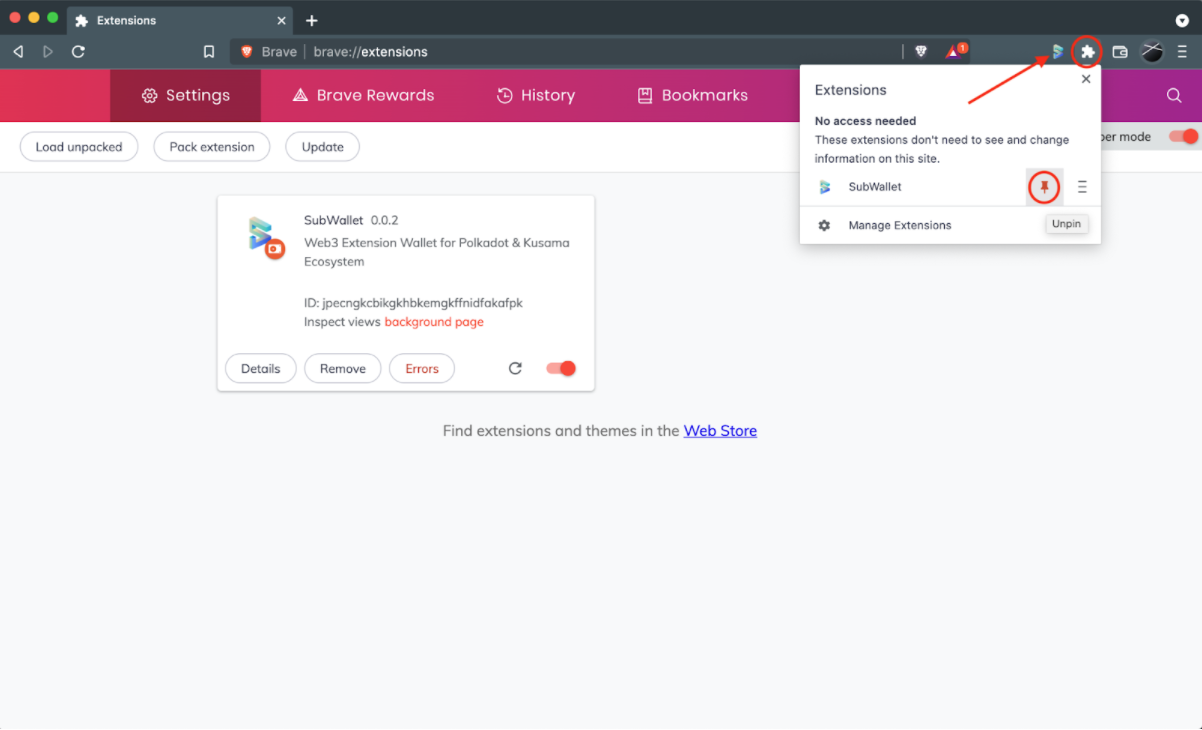Disable the SubWallet extension toggle
The height and width of the screenshot is (730, 1202).
561,368
